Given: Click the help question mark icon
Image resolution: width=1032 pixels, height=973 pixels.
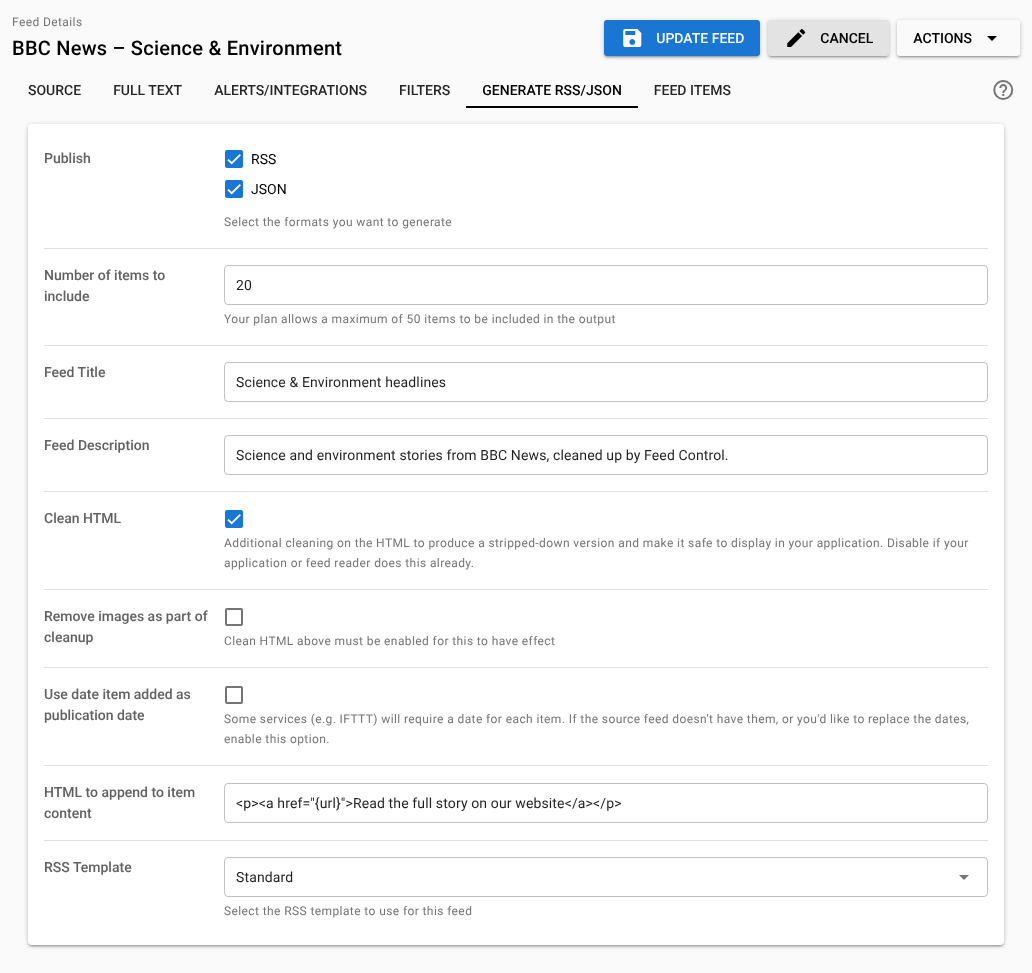Looking at the screenshot, I should pyautogui.click(x=1002, y=90).
